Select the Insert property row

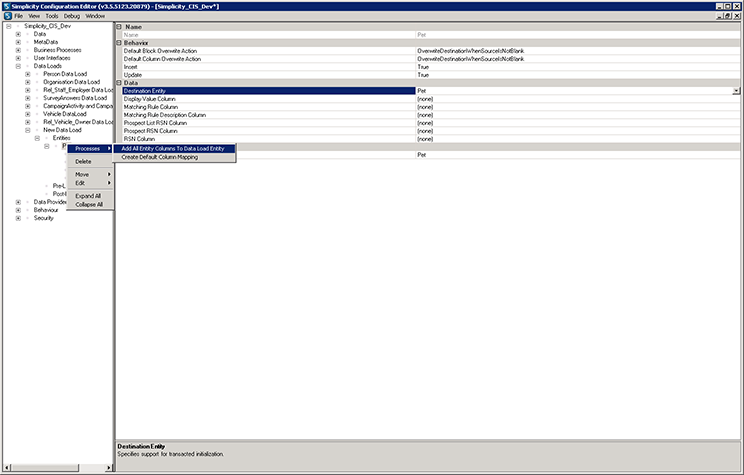(x=269, y=67)
